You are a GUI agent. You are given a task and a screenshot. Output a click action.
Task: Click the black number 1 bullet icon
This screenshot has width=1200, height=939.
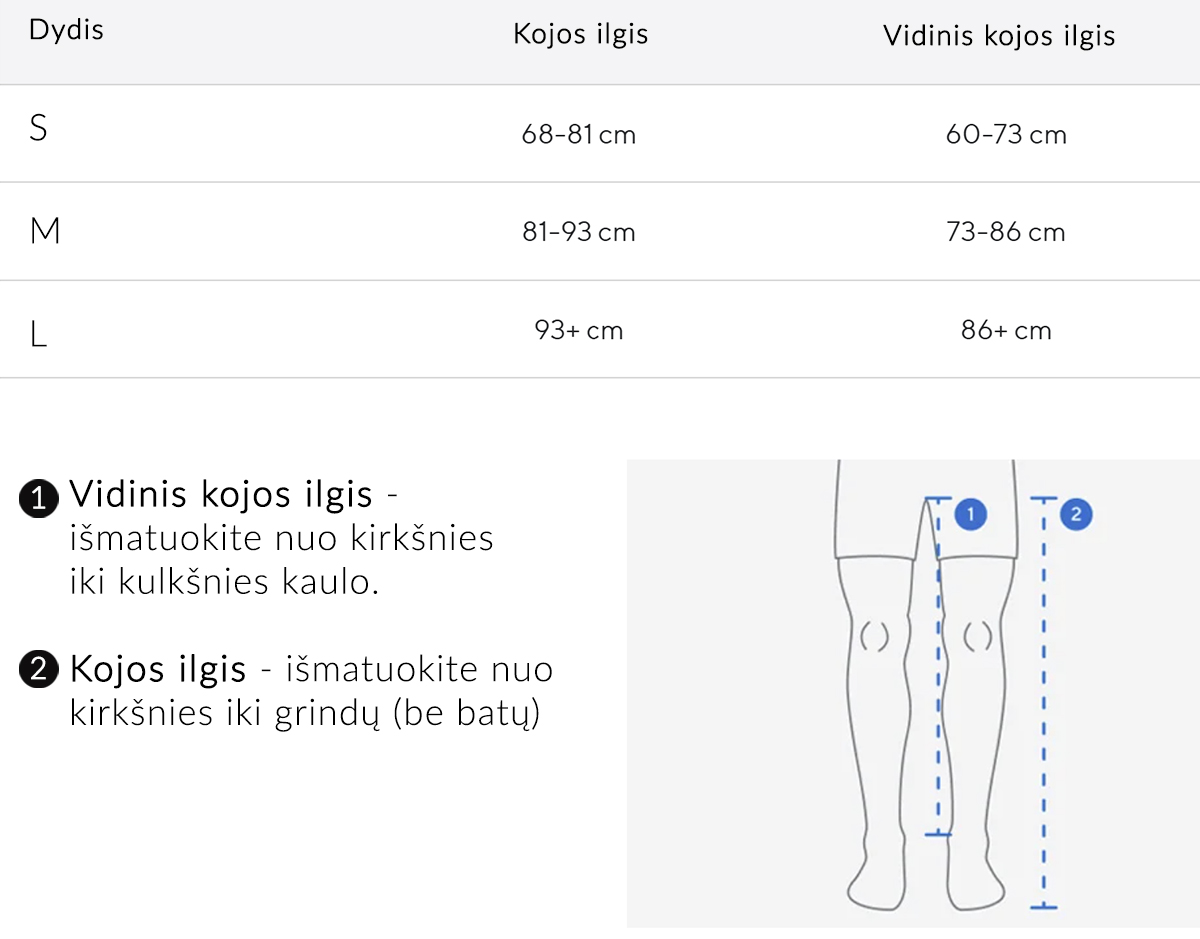[39, 498]
